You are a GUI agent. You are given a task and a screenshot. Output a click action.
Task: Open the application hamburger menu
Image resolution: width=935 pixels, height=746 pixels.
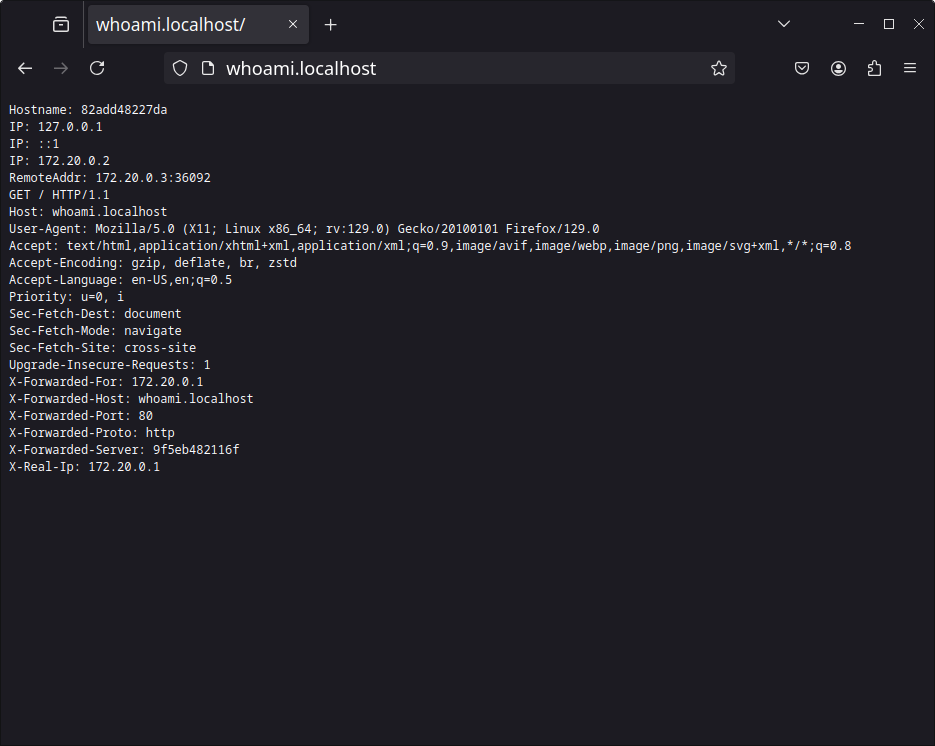(910, 69)
